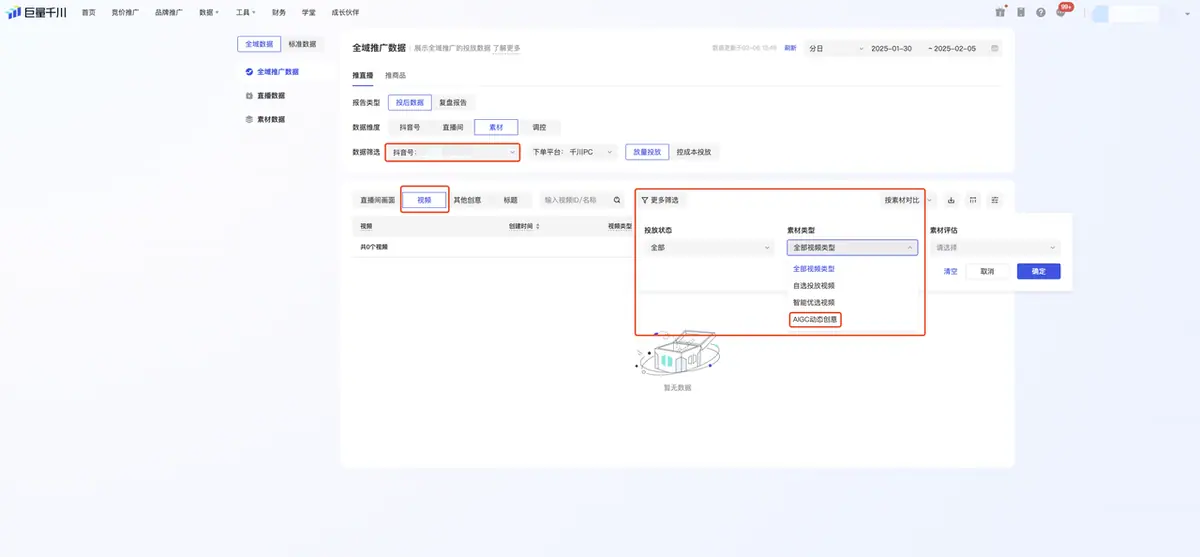Open 学堂 in top navigation
Image resolution: width=1200 pixels, height=557 pixels.
309,12
